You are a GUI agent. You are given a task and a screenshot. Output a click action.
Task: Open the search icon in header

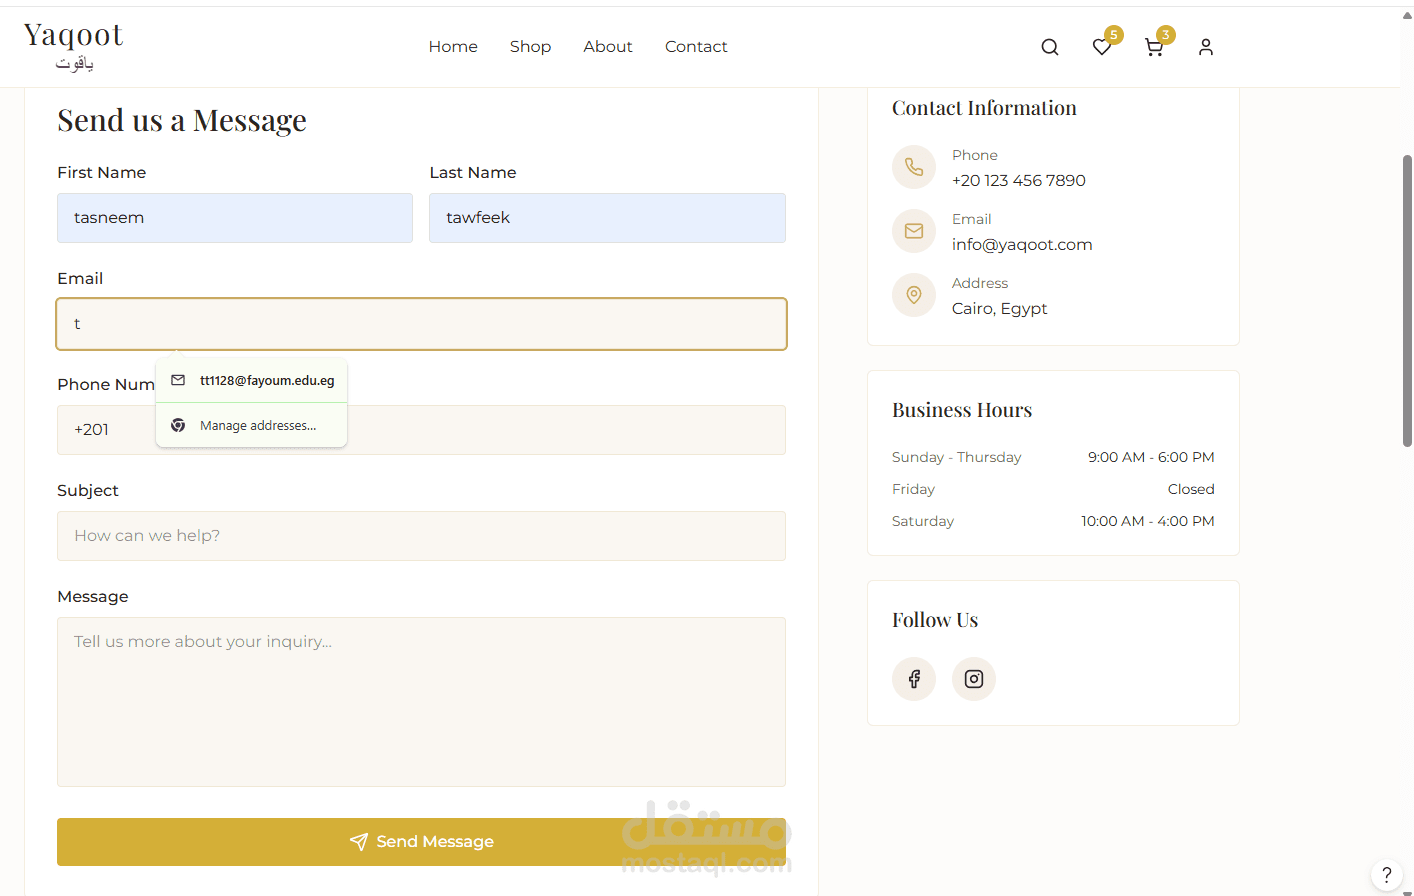click(1049, 47)
